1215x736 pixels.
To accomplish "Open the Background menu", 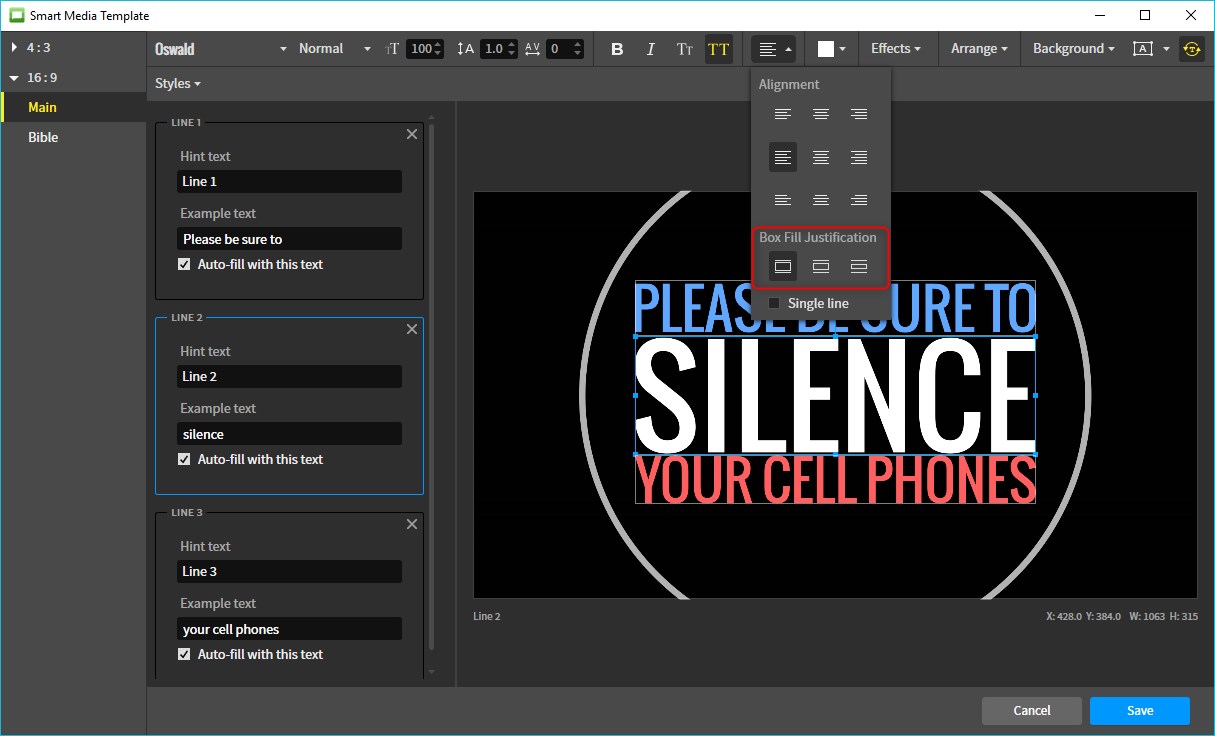I will point(1073,49).
